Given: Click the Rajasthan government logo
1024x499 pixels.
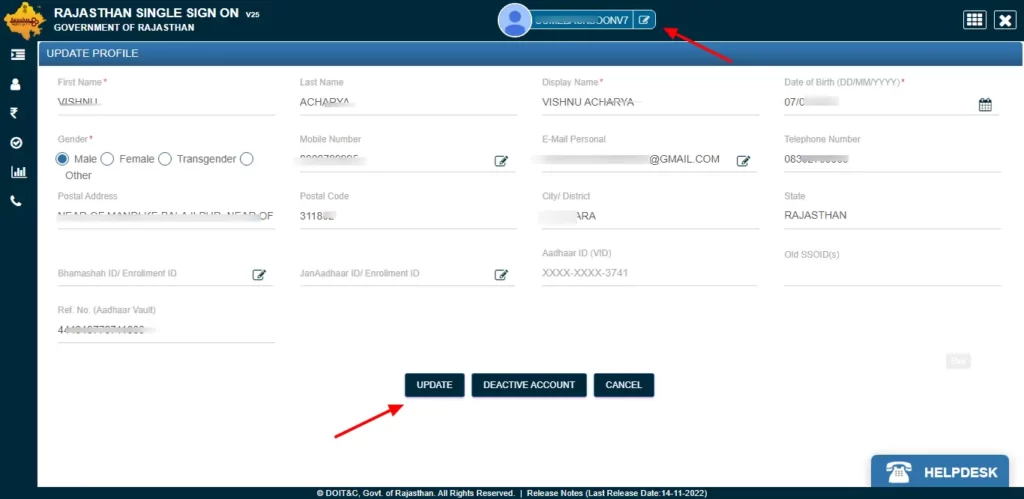Looking at the screenshot, I should click(24, 21).
